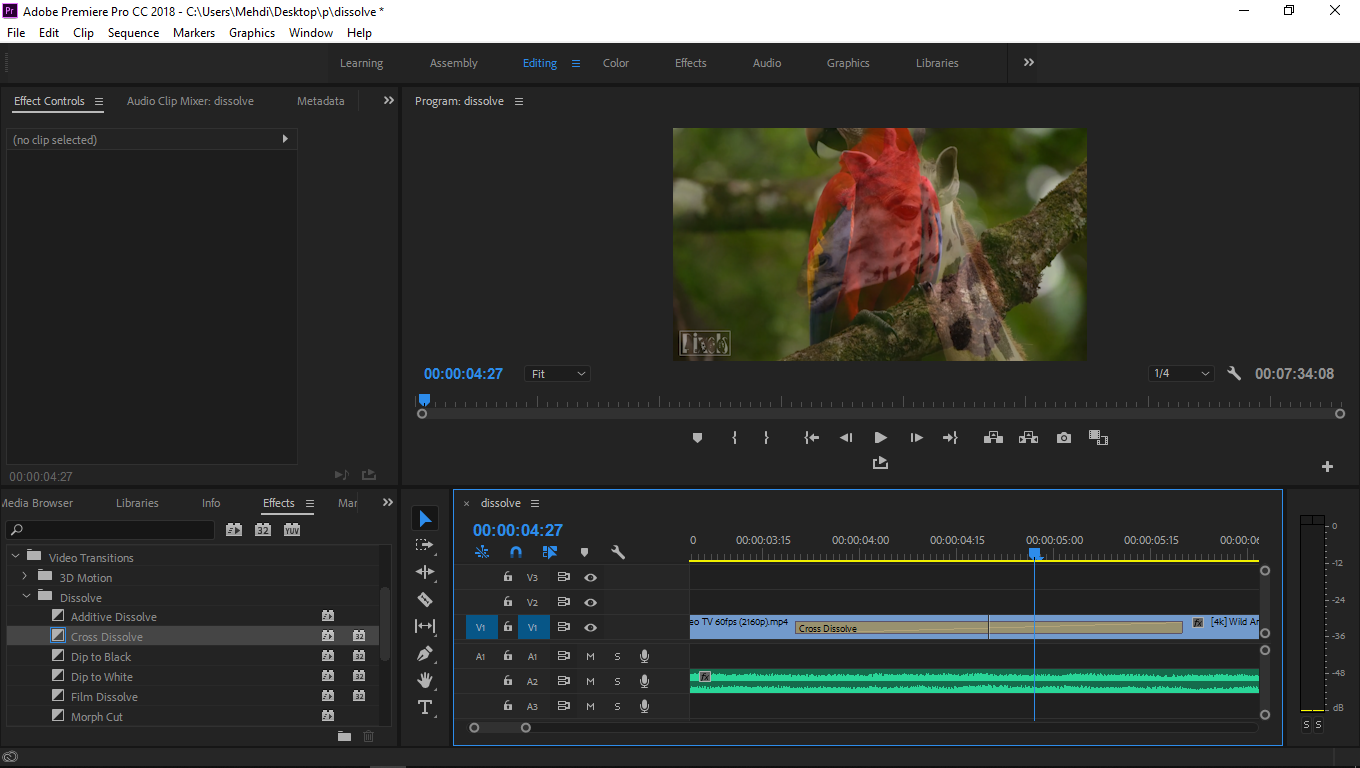Viewport: 1360px width, 768px height.
Task: Click Go to In point button
Action: point(812,438)
